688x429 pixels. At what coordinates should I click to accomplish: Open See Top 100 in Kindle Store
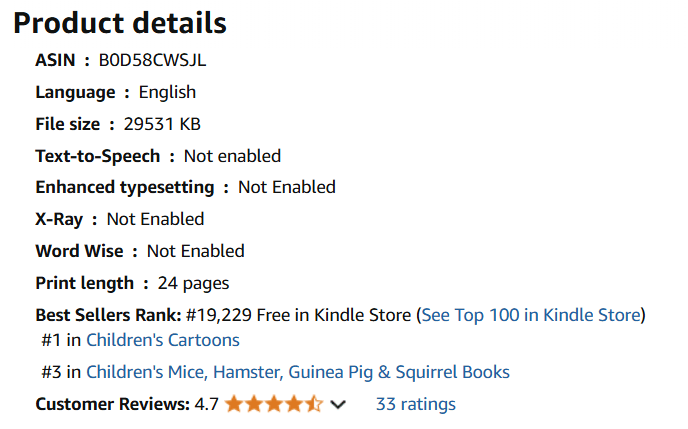[531, 315]
